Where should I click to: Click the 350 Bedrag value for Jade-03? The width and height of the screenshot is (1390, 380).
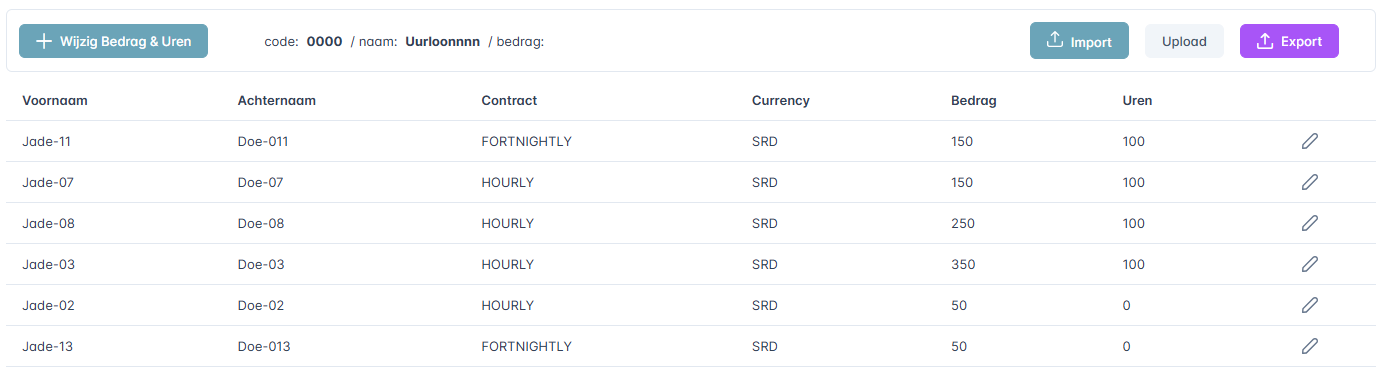963,264
